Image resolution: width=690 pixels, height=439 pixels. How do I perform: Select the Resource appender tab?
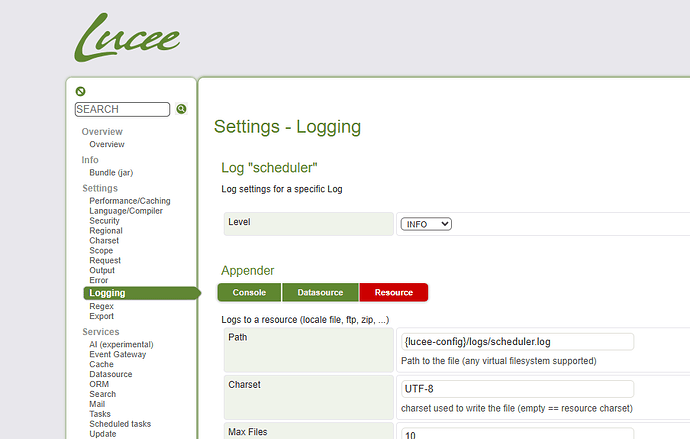click(x=394, y=293)
